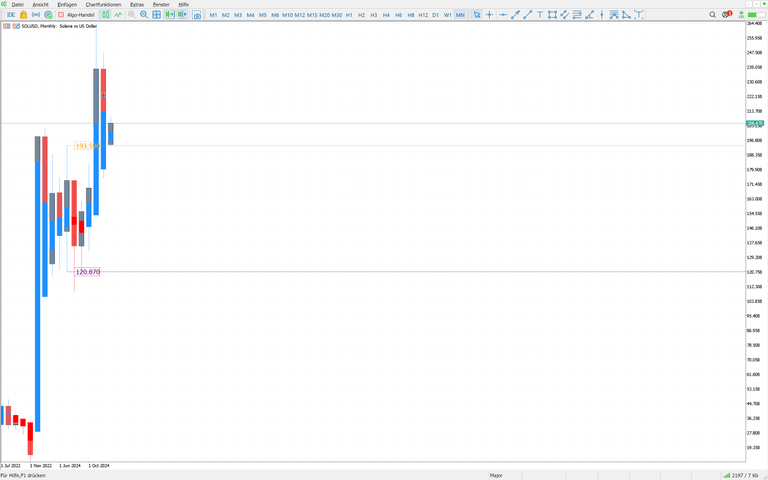Select the equidistant channel tool

564,15
